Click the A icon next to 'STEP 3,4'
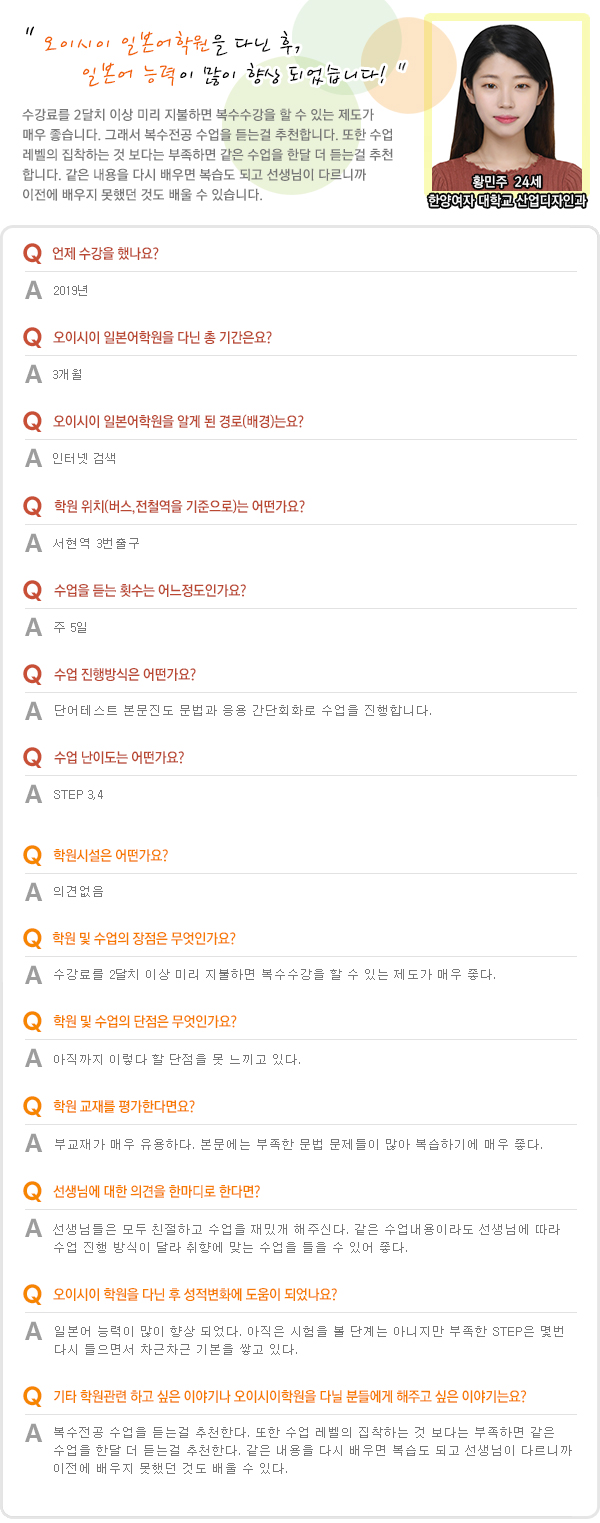Screen dimensions: 600x1523 pos(33,795)
